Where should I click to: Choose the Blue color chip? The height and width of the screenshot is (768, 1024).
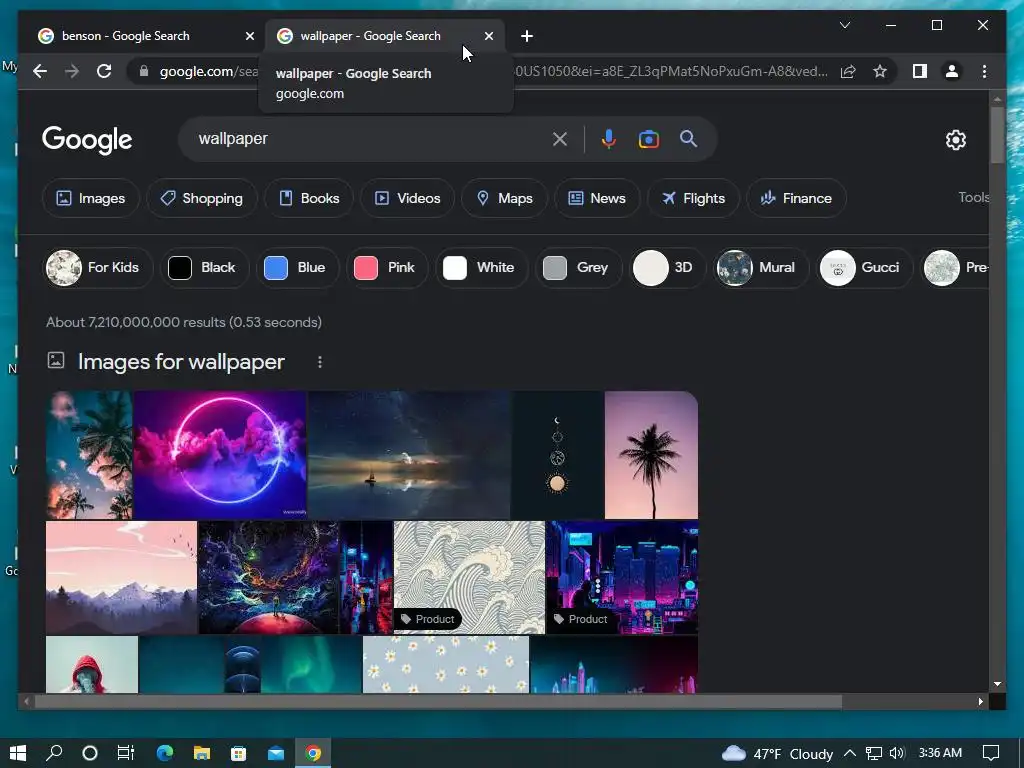click(x=297, y=268)
